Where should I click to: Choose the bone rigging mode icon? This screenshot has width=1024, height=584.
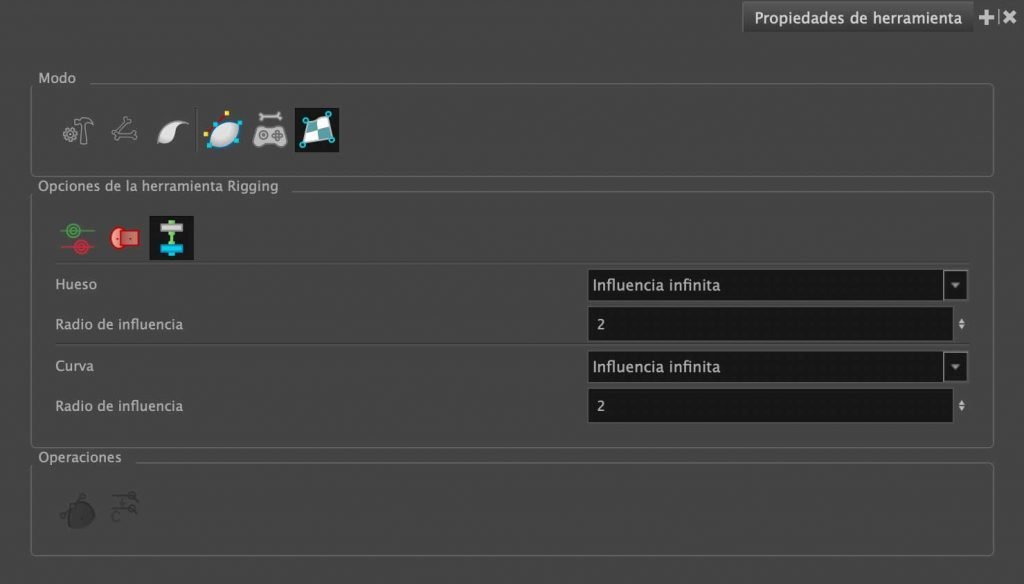(x=124, y=129)
